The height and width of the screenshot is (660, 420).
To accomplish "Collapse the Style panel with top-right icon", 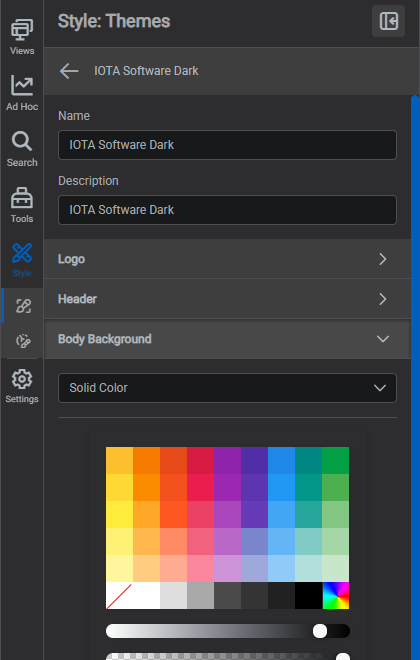I will (x=388, y=21).
